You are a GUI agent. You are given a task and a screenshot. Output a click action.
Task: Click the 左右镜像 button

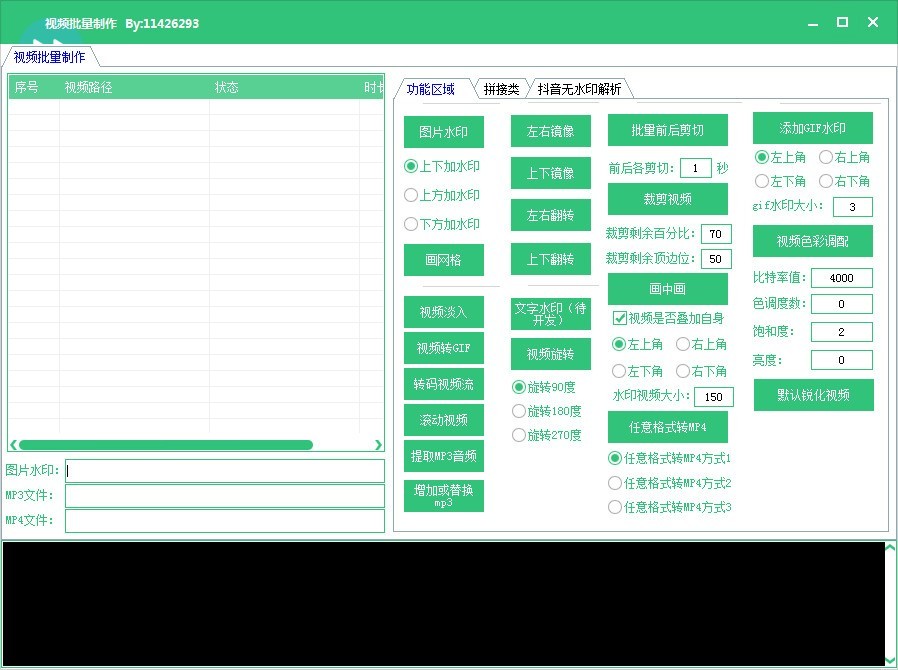pos(550,131)
